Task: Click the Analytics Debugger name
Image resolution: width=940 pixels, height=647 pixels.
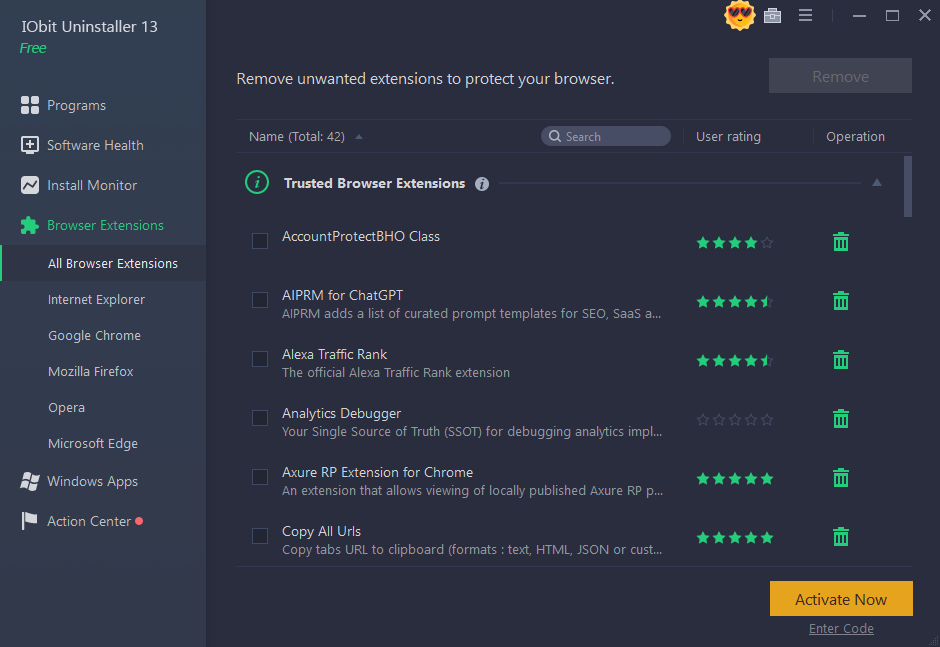Action: [341, 414]
